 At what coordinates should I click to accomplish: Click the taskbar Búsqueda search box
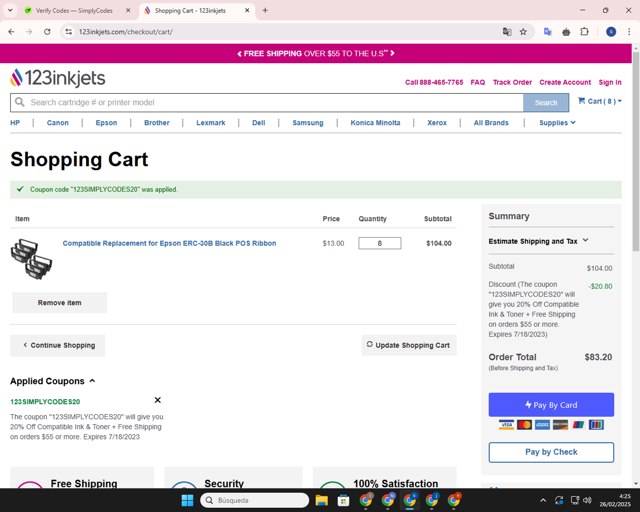(254, 500)
